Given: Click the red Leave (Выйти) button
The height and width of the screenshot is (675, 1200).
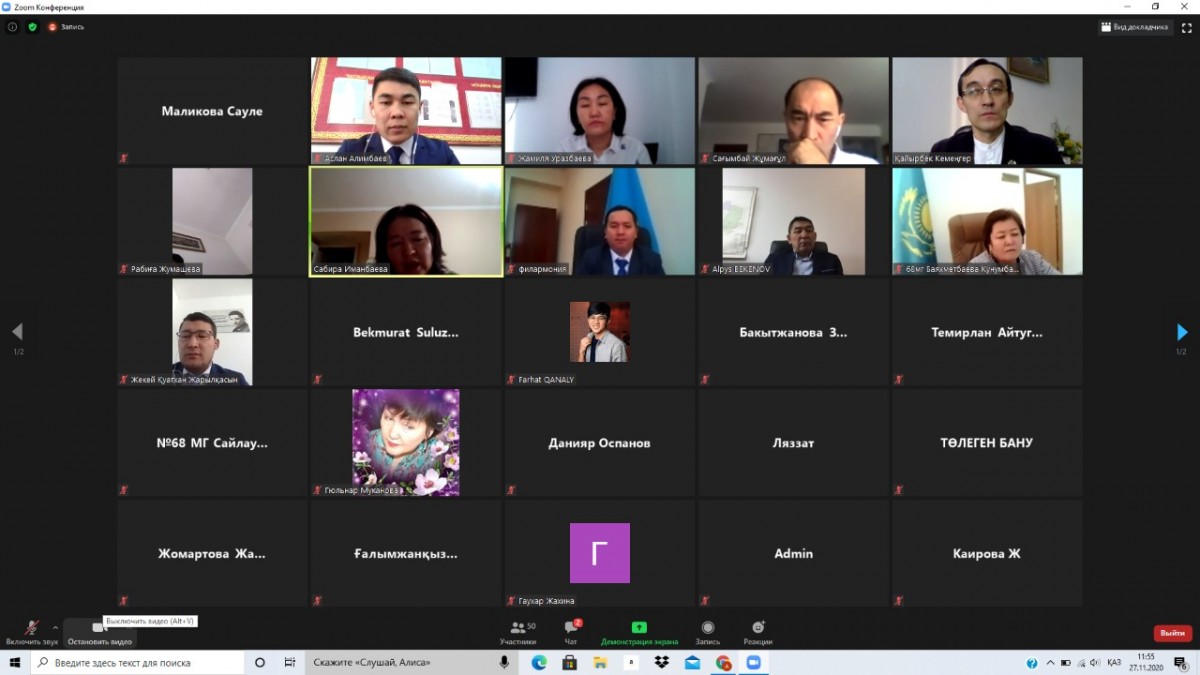Looking at the screenshot, I should [x=1172, y=633].
